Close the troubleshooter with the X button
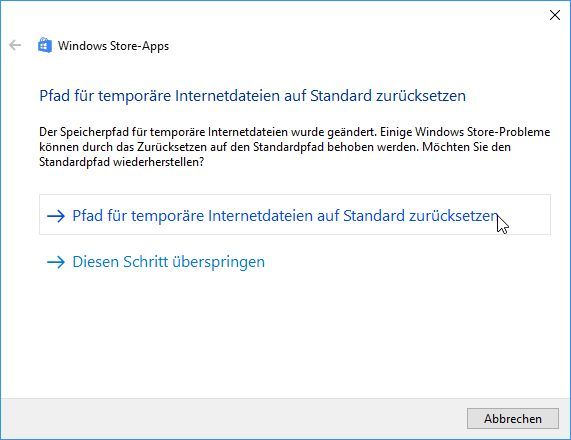 [x=555, y=15]
